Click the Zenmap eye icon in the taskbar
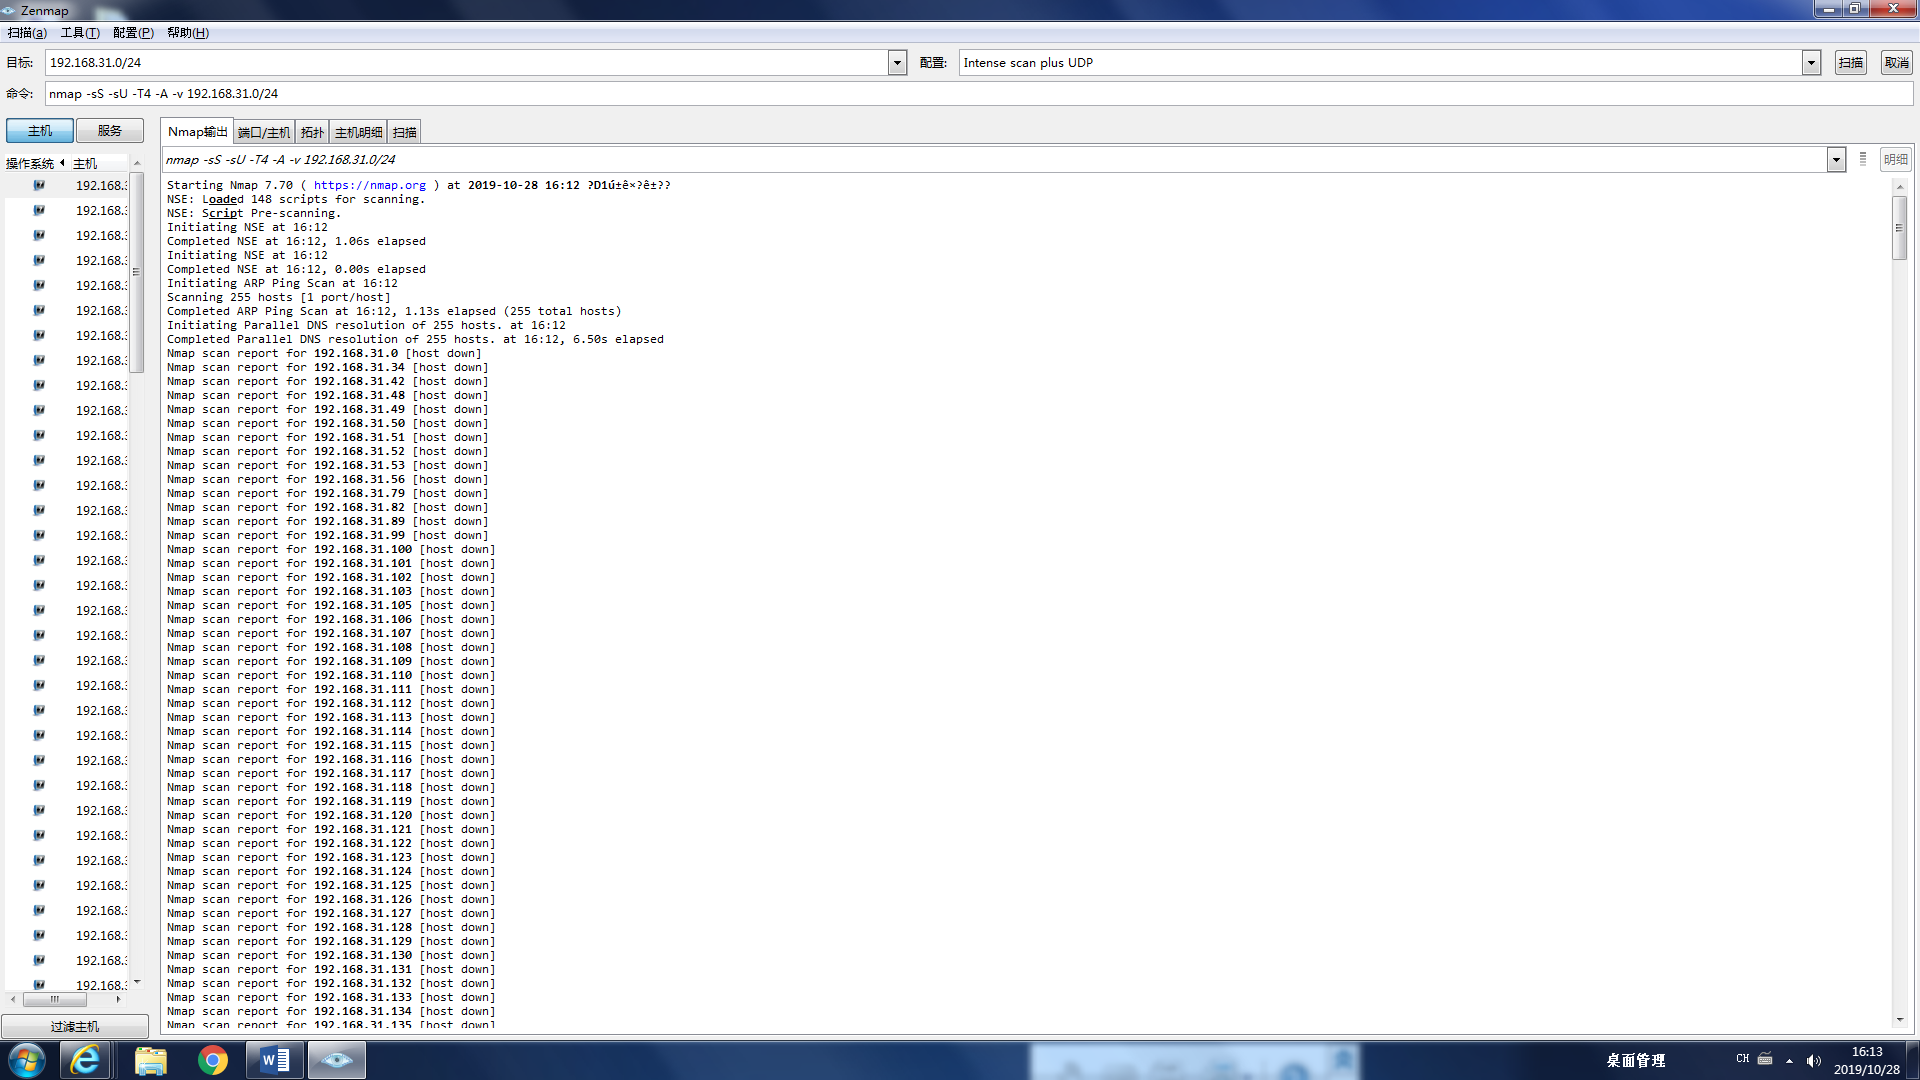 coord(336,1060)
